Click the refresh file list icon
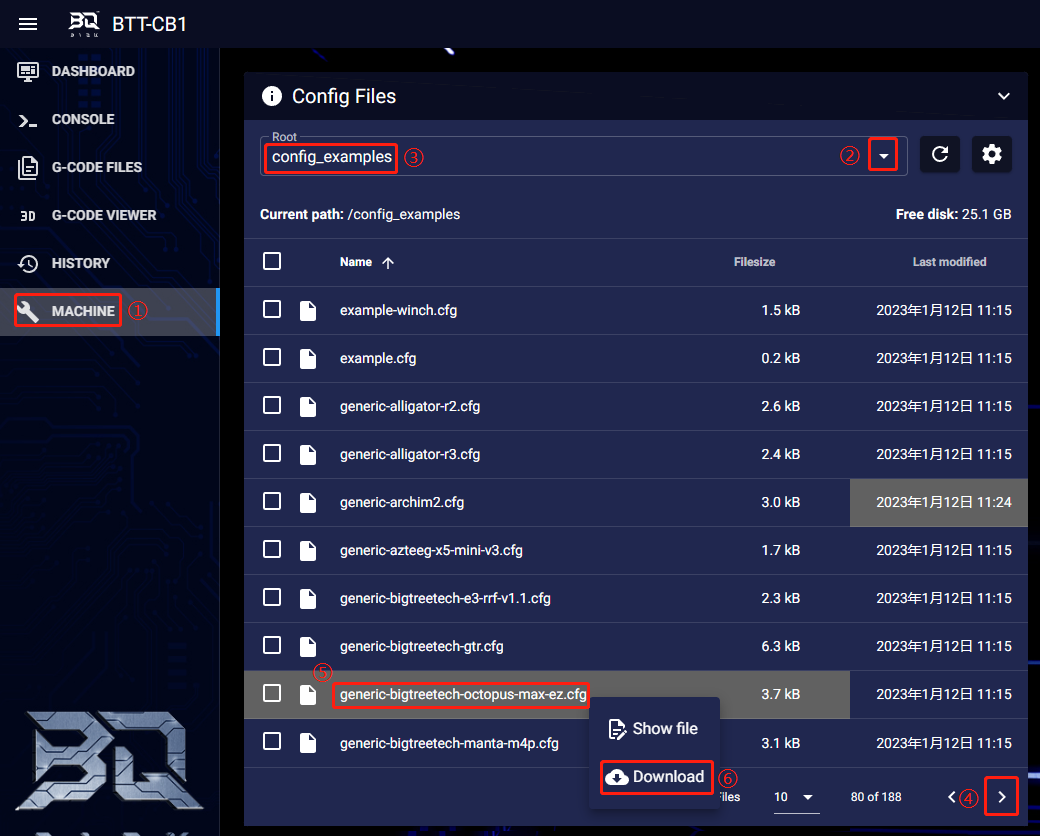Image resolution: width=1040 pixels, height=836 pixels. click(x=940, y=155)
